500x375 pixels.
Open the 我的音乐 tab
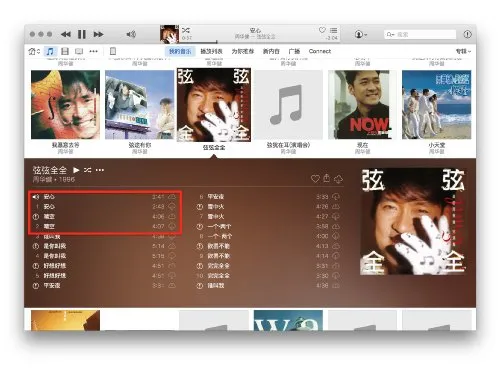coord(180,51)
